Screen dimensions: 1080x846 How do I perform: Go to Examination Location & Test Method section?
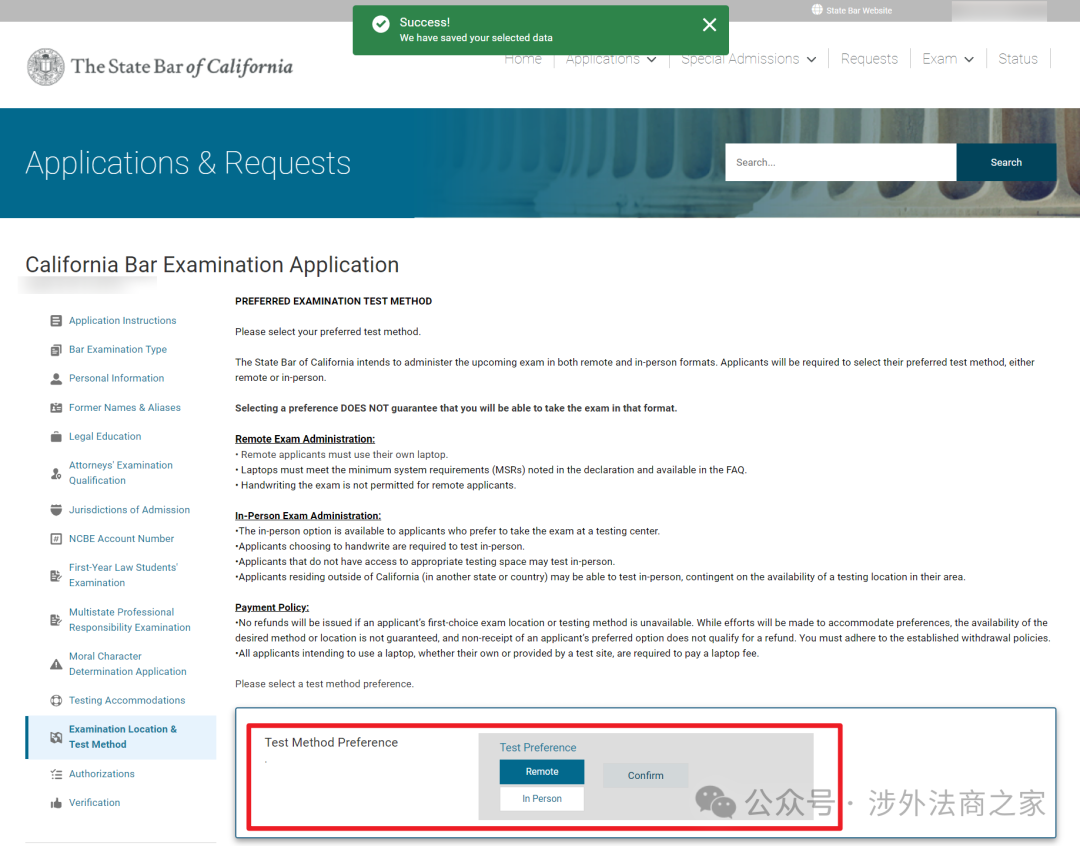123,737
